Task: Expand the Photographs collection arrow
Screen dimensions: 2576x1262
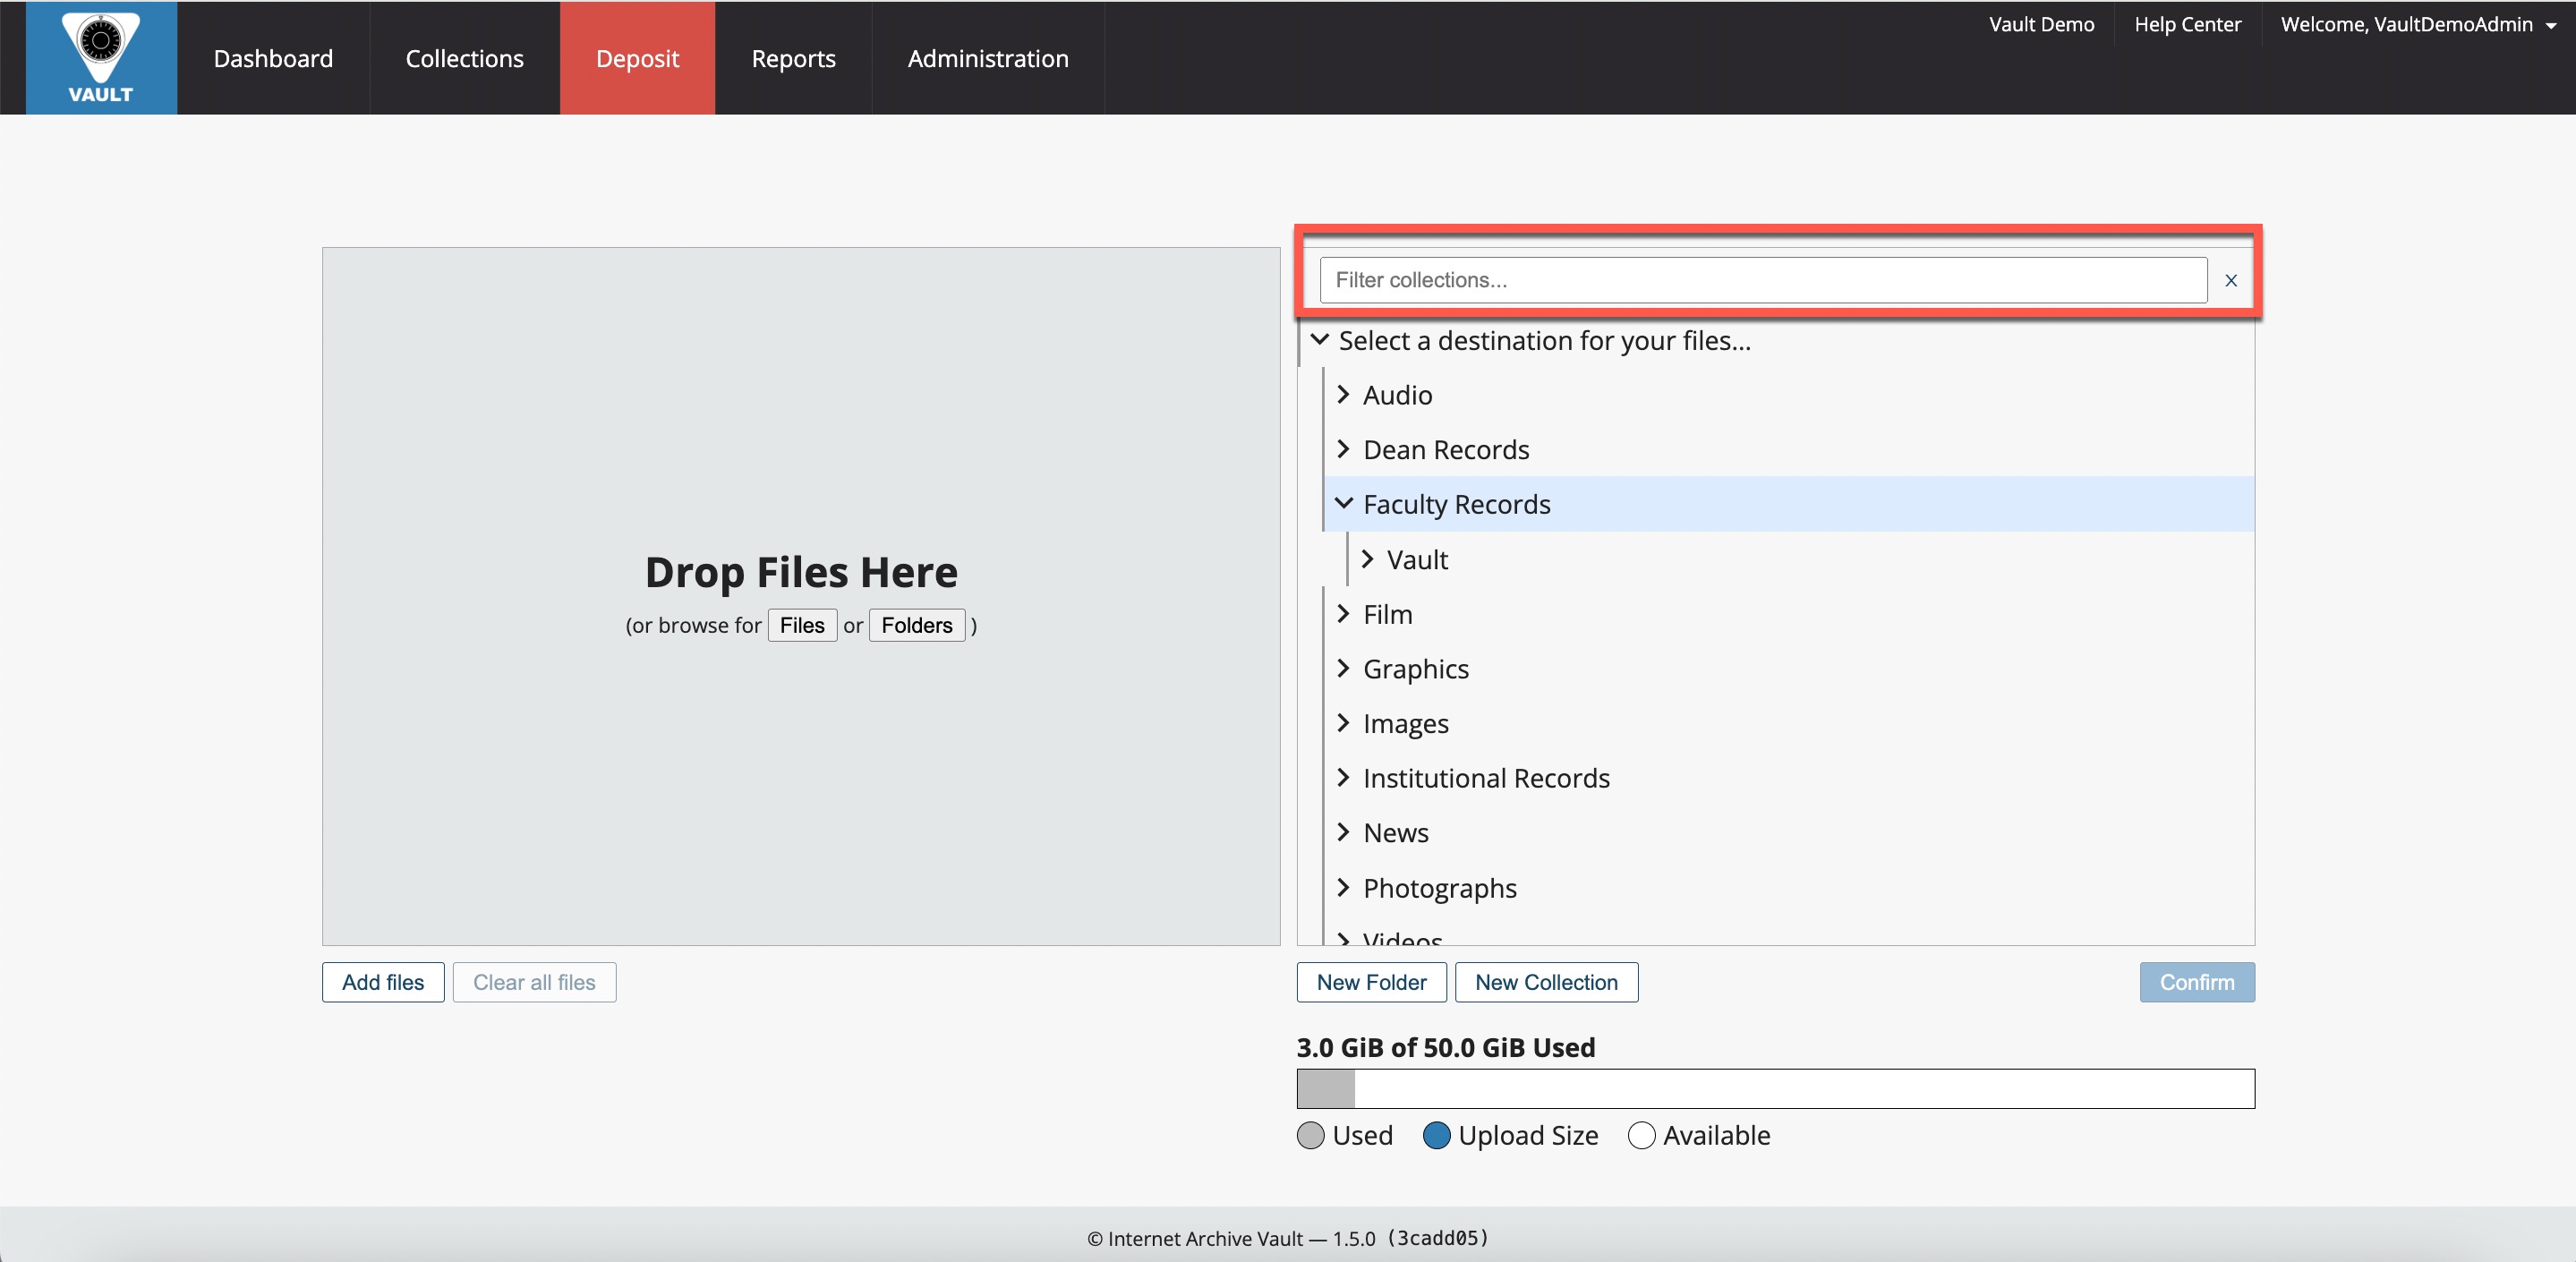Action: click(x=1343, y=887)
